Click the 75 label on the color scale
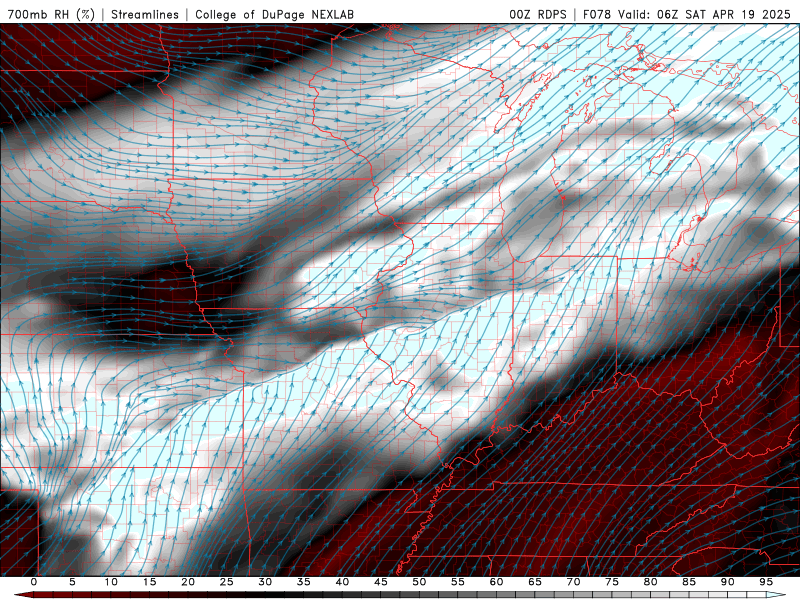Viewport: 800px width, 600px height. (x=612, y=582)
